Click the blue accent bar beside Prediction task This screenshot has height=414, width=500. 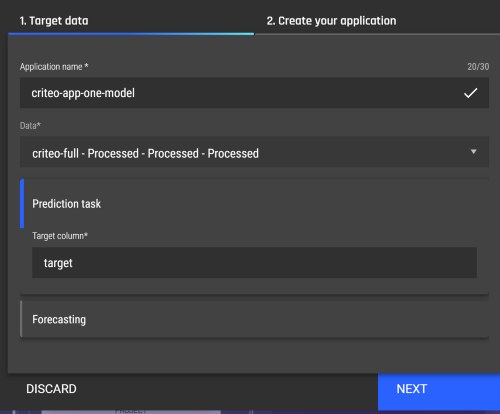click(22, 203)
